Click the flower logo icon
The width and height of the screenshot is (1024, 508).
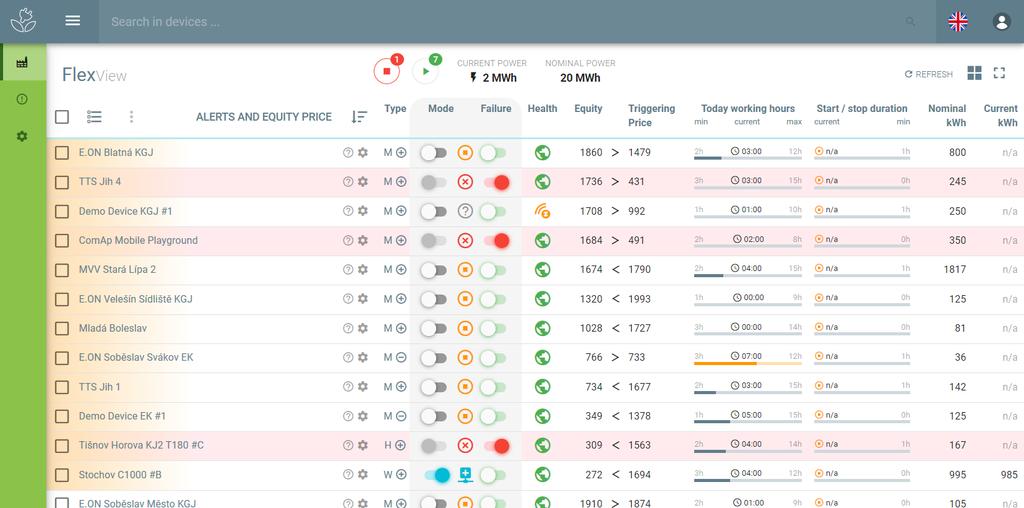tap(23, 21)
